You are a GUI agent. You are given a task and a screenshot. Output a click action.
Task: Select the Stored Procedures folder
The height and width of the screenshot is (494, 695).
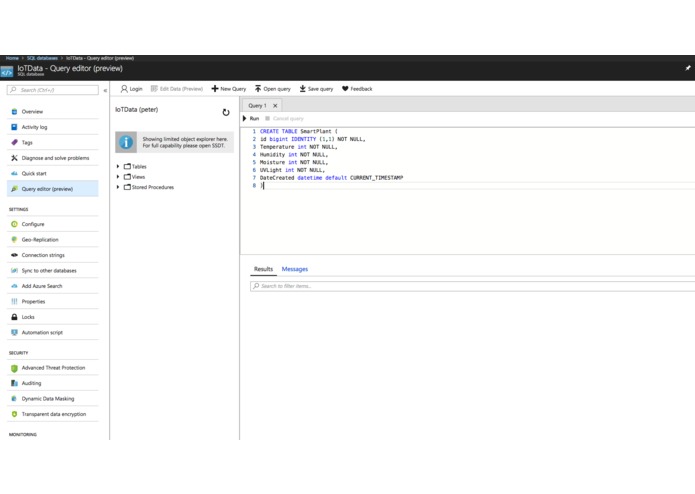[149, 187]
